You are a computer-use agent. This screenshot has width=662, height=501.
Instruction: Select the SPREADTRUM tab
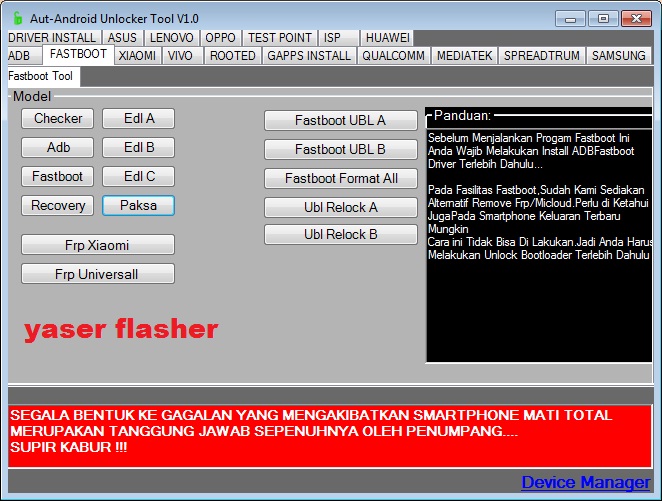click(542, 55)
